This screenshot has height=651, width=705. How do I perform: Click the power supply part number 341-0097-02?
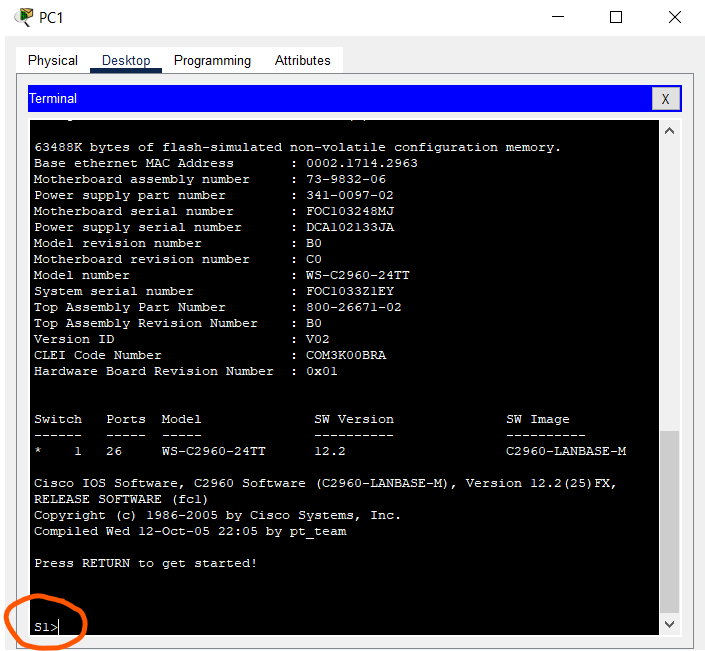(x=350, y=195)
